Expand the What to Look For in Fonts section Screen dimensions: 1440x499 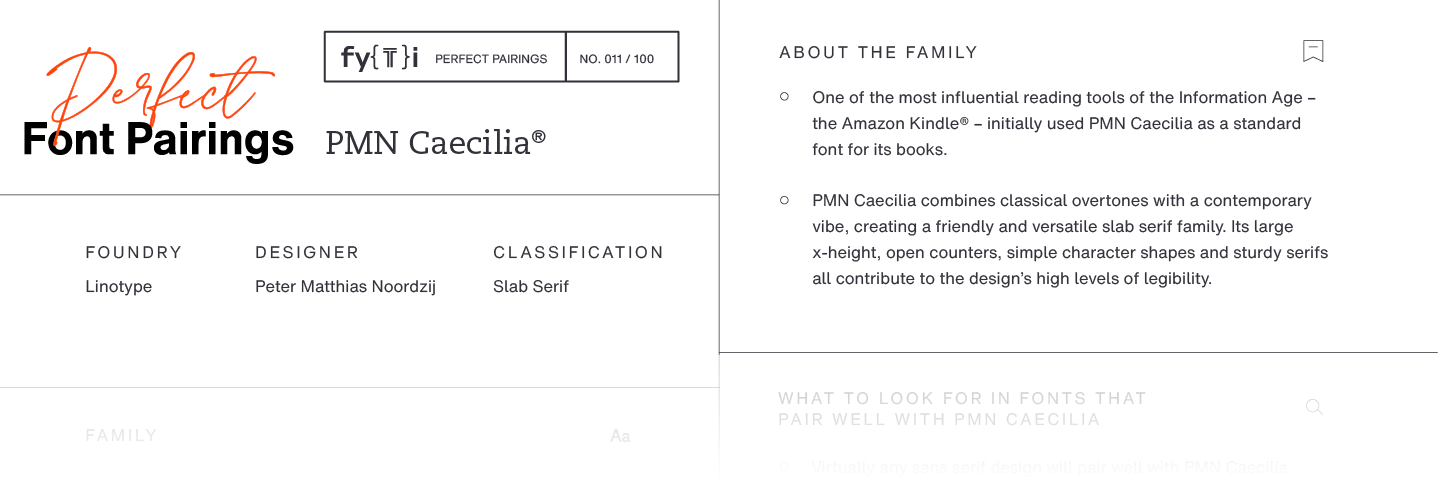point(962,408)
